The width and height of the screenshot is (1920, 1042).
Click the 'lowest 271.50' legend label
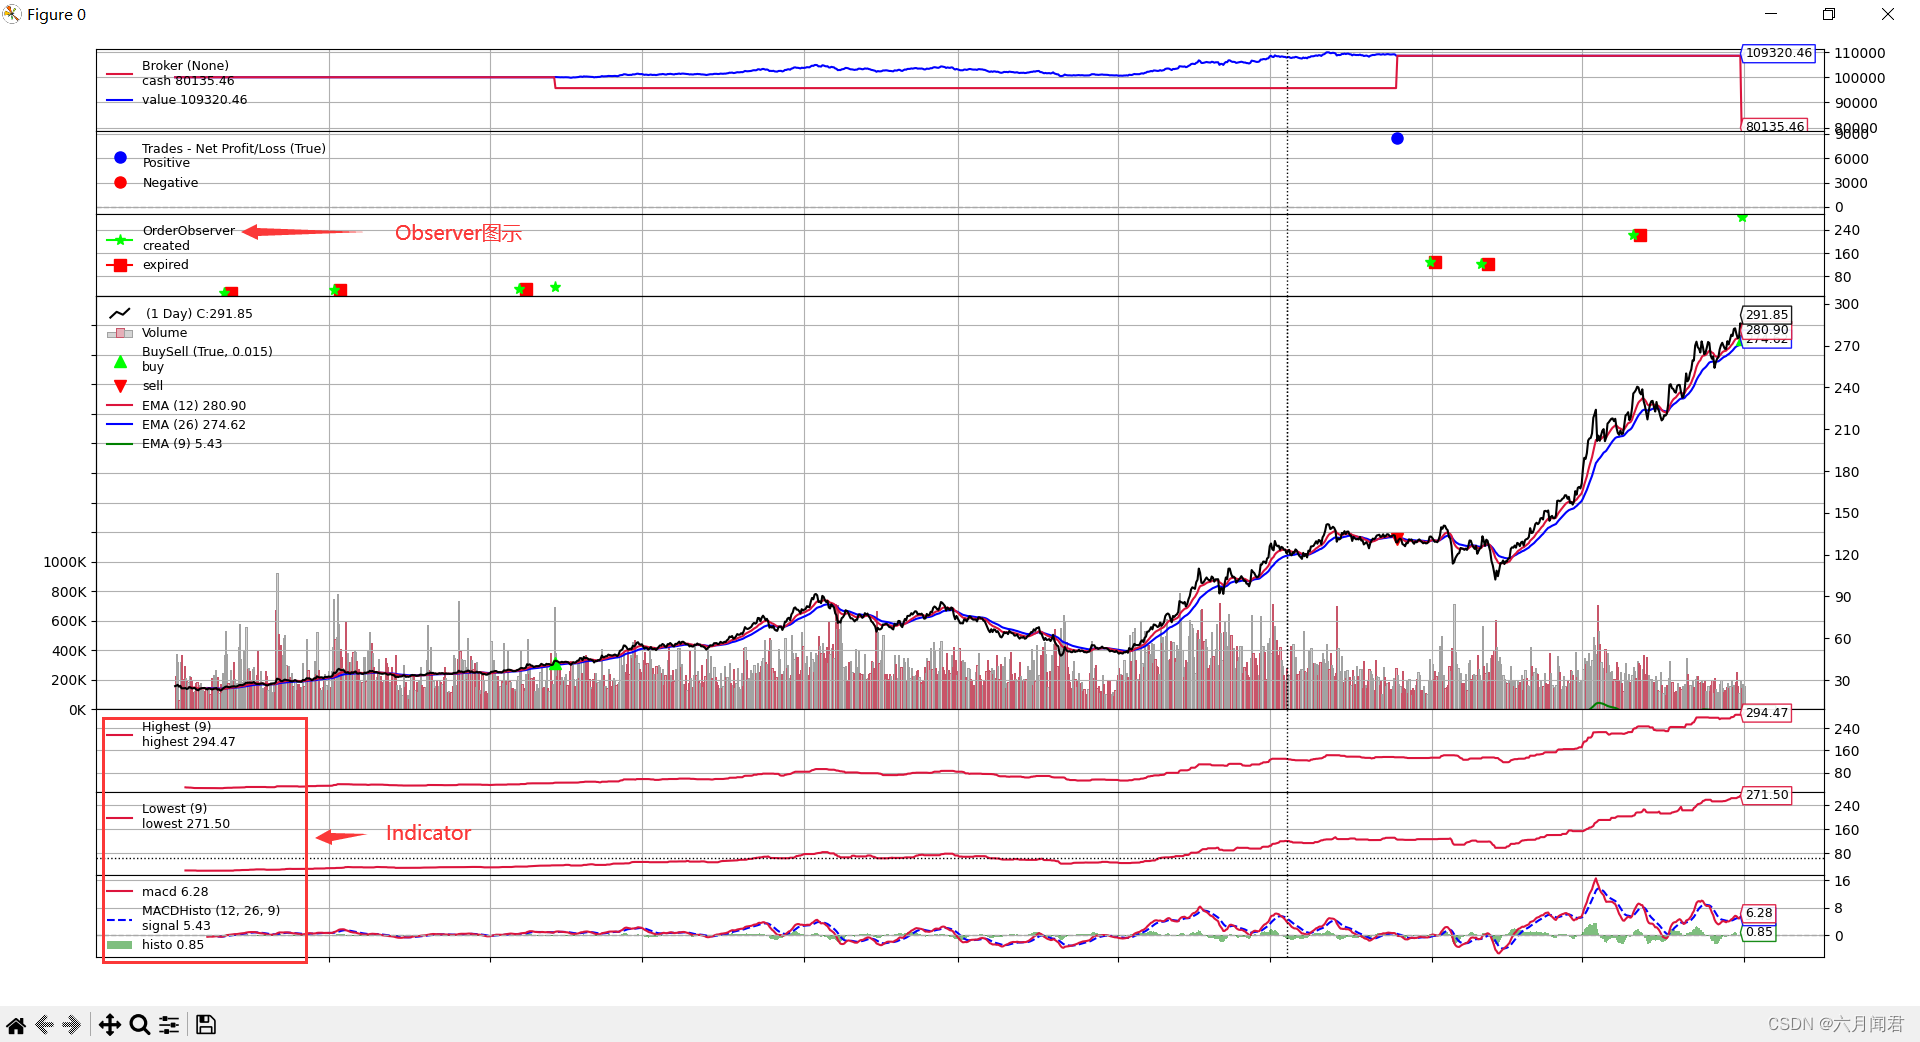coord(186,824)
